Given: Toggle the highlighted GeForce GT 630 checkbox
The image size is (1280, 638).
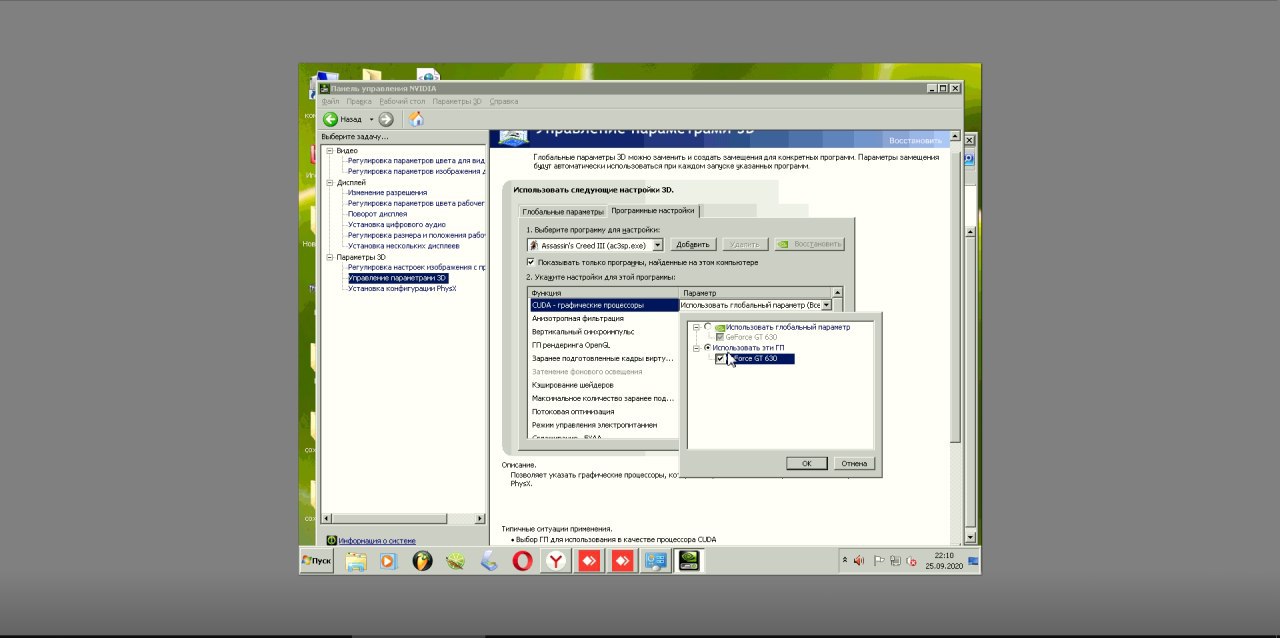Looking at the screenshot, I should [720, 358].
